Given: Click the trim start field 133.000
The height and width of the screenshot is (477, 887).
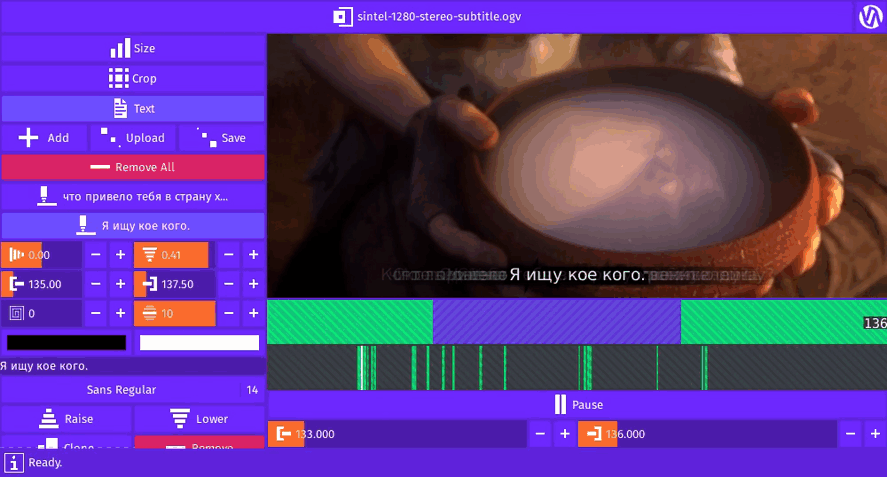Looking at the screenshot, I should (x=397, y=434).
